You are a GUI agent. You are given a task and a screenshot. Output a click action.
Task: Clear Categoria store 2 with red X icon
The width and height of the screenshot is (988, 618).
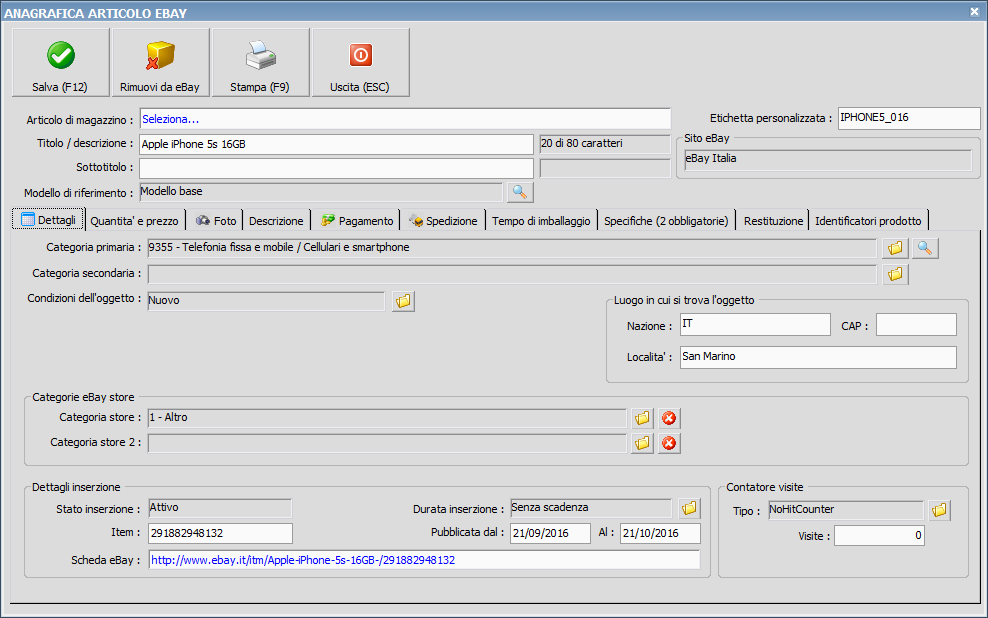point(669,443)
